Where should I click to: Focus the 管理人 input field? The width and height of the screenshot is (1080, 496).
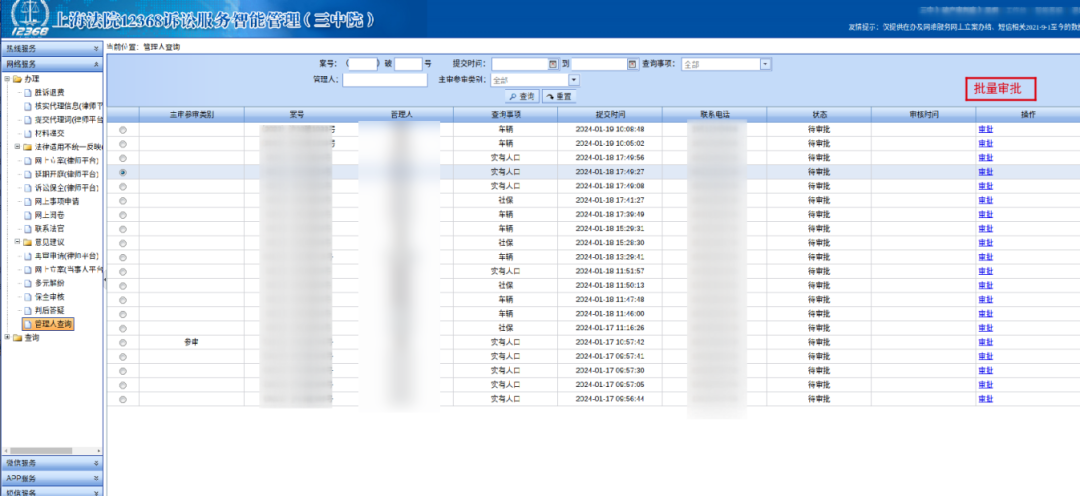click(x=385, y=80)
